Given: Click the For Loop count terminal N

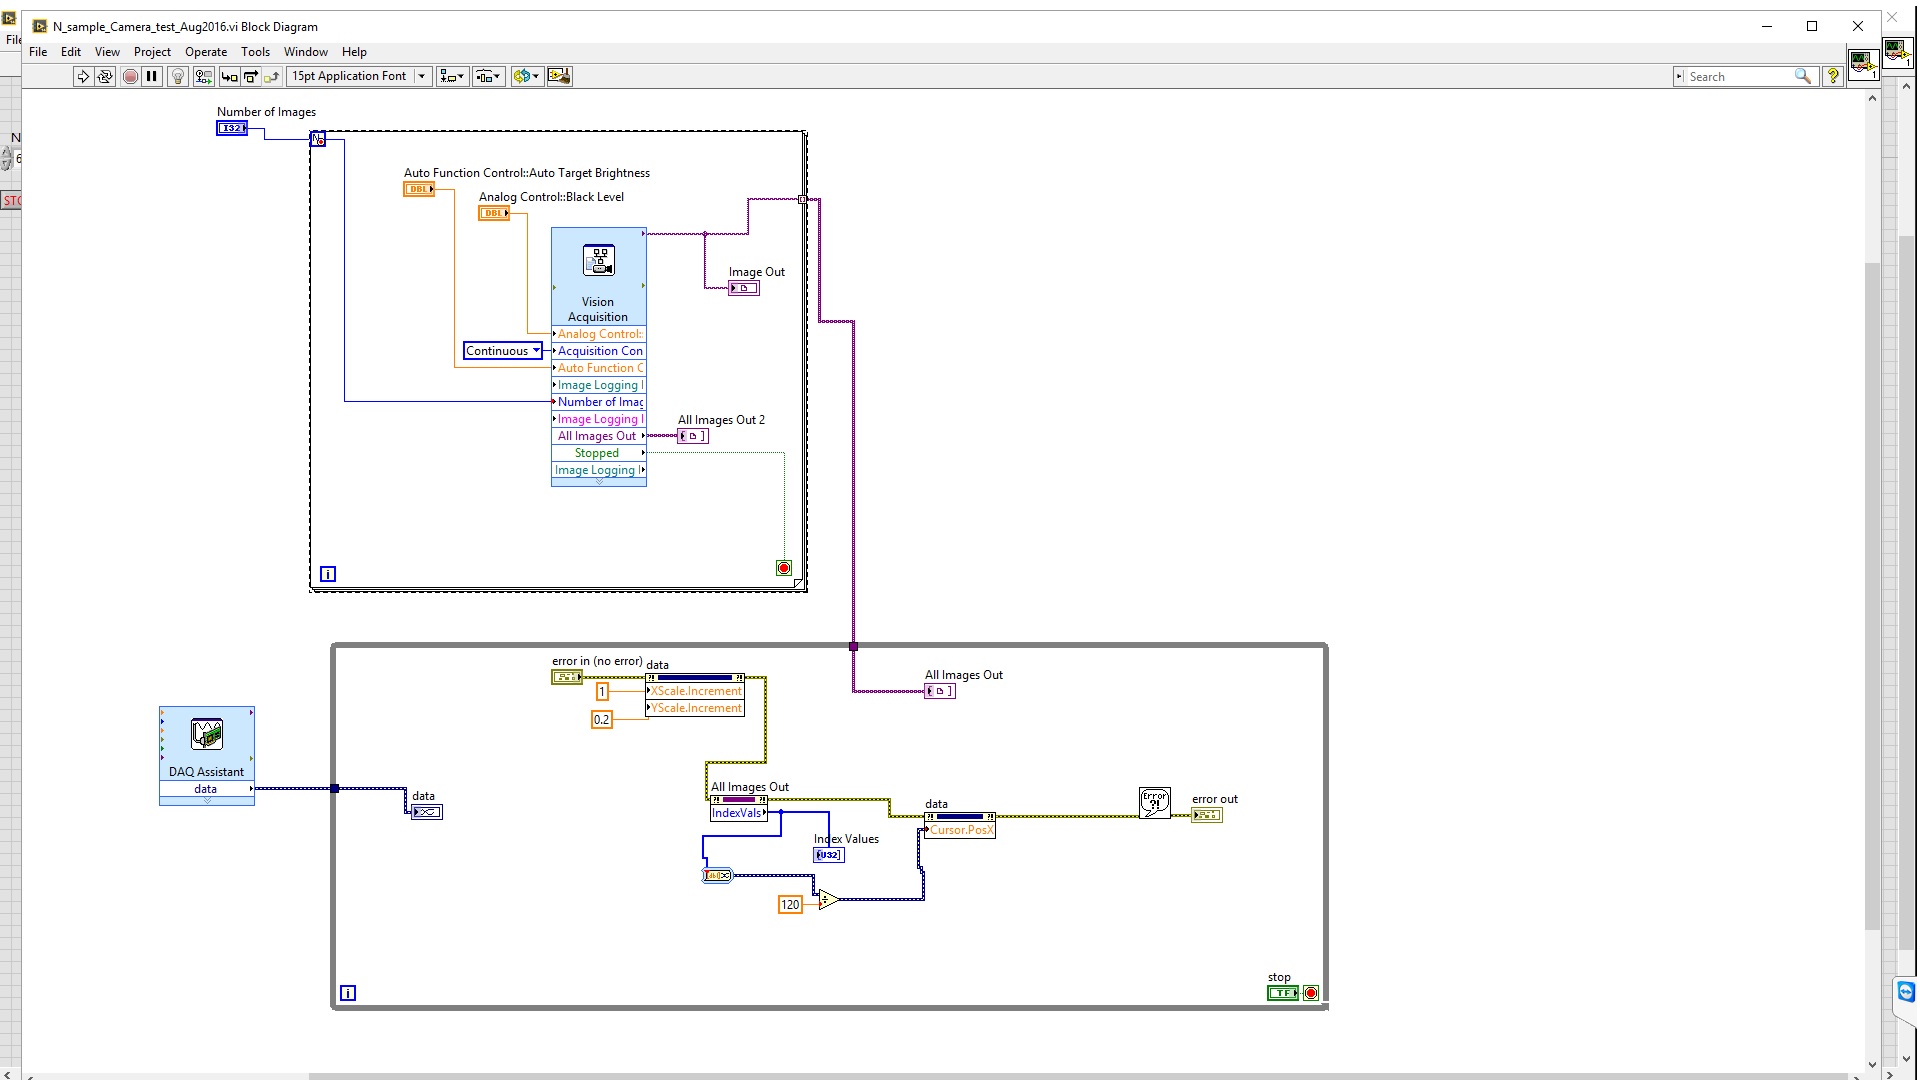Looking at the screenshot, I should pyautogui.click(x=318, y=139).
